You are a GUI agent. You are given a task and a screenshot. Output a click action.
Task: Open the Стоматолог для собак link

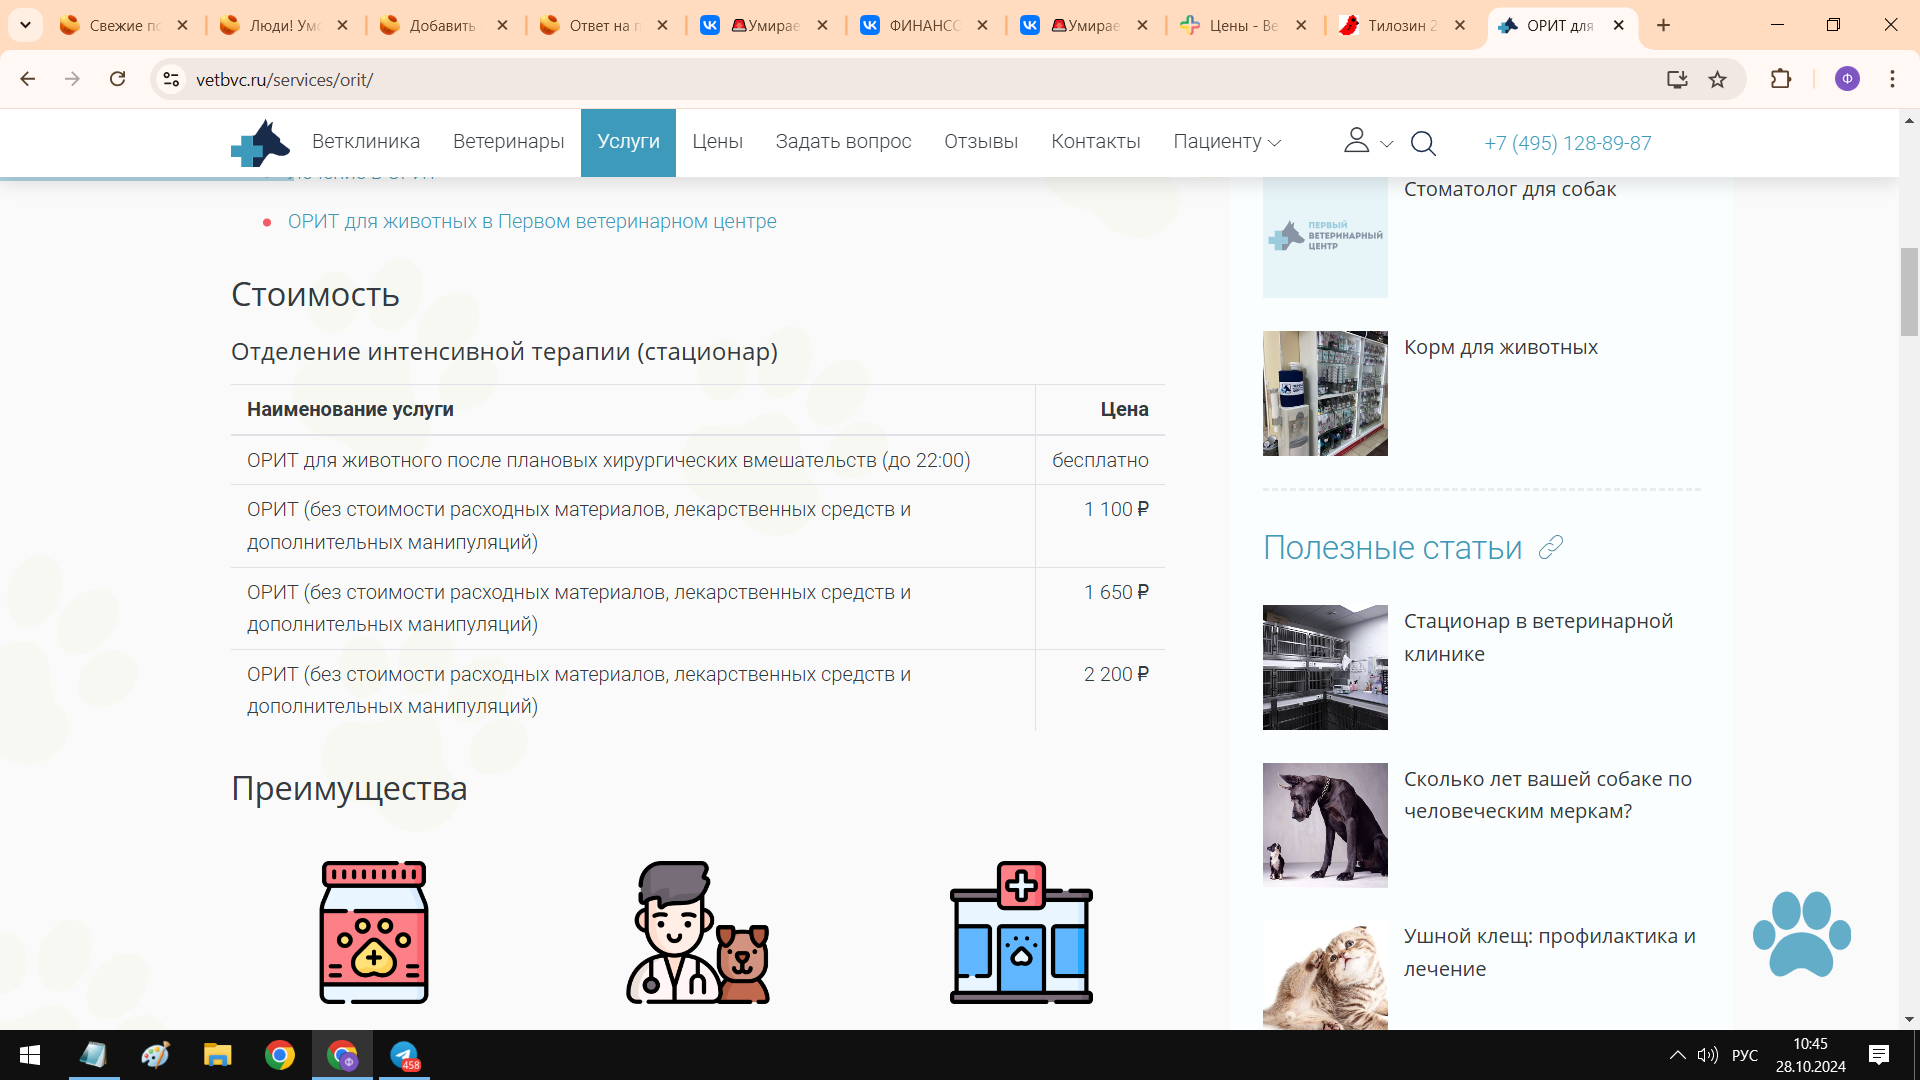(1510, 189)
